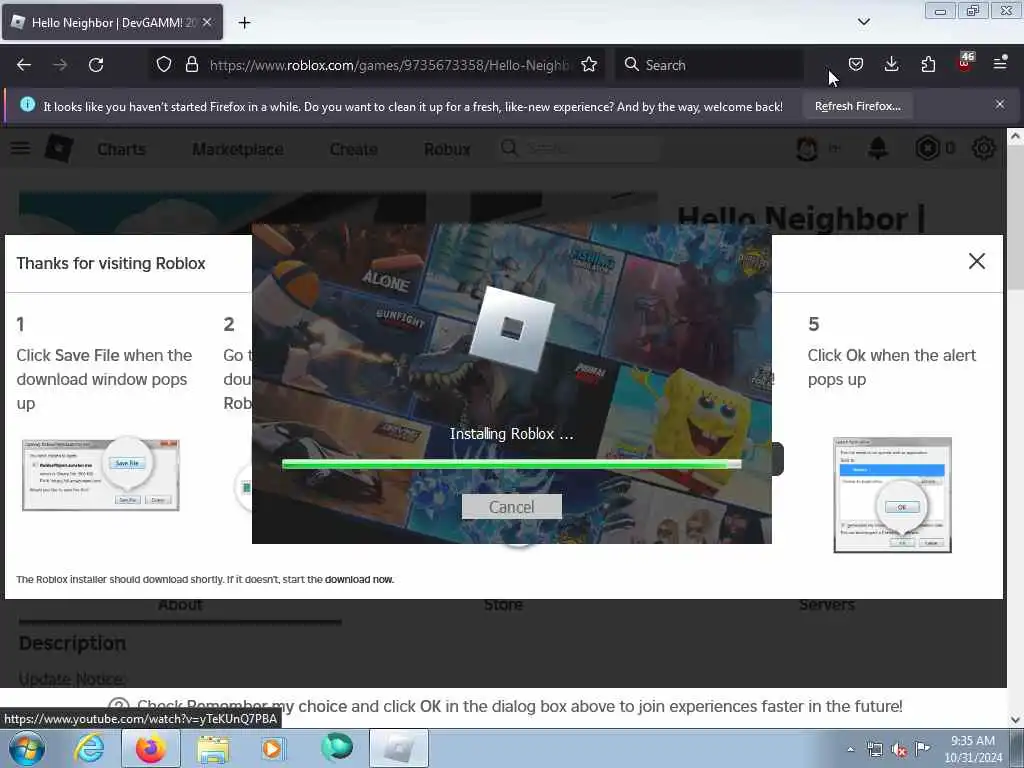Open Robux in Roblox navigation

click(x=447, y=150)
